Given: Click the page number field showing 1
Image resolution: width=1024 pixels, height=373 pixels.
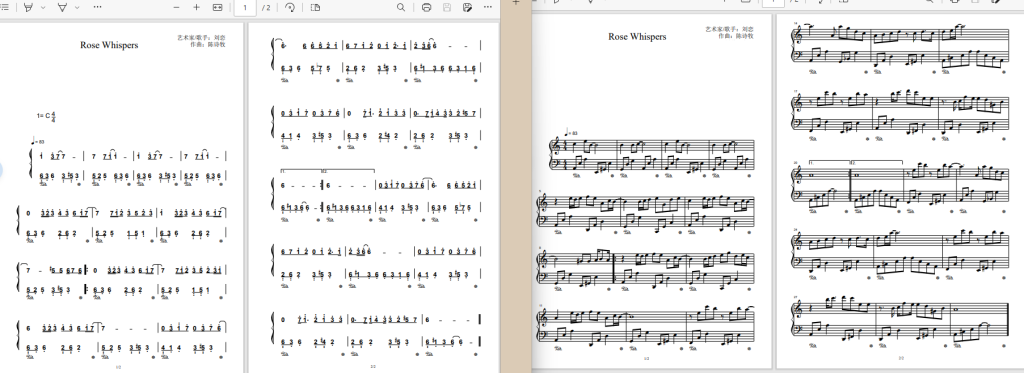Looking at the screenshot, I should [245, 7].
